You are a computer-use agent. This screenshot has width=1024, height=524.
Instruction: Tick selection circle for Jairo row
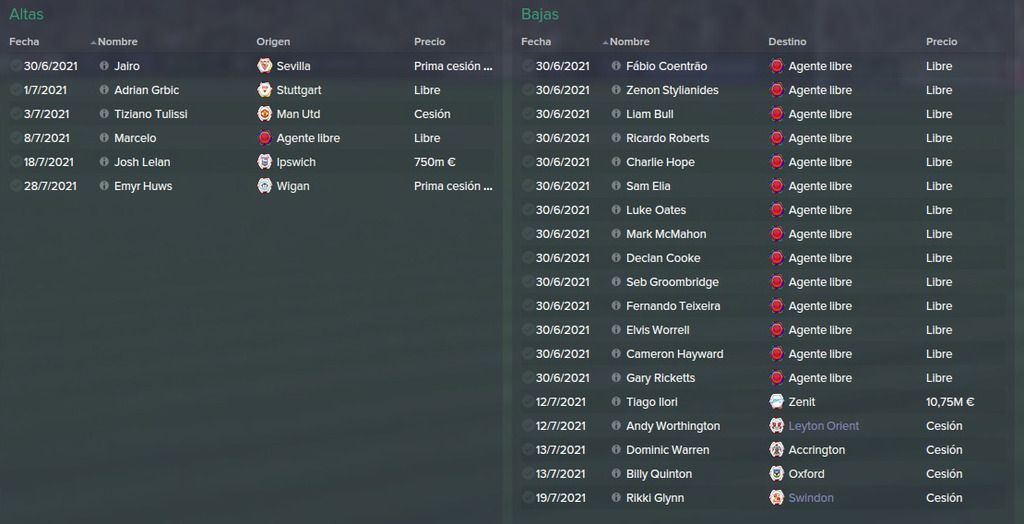tap(16, 66)
